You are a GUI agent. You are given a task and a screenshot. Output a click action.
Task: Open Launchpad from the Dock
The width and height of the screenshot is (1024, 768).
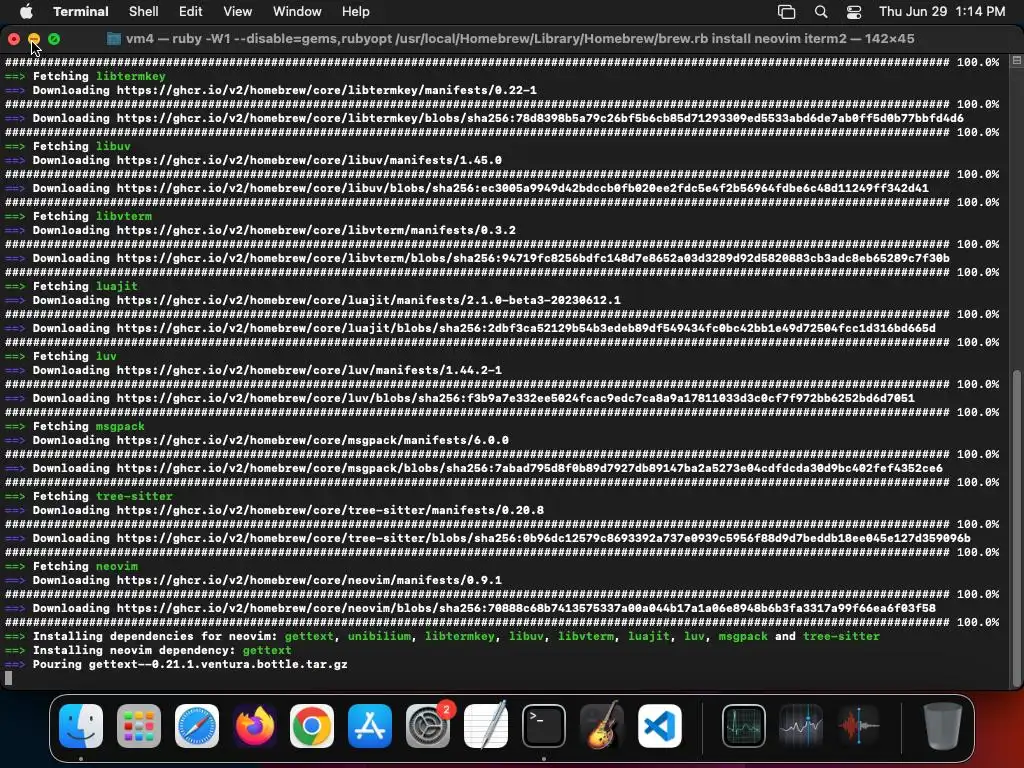point(138,726)
